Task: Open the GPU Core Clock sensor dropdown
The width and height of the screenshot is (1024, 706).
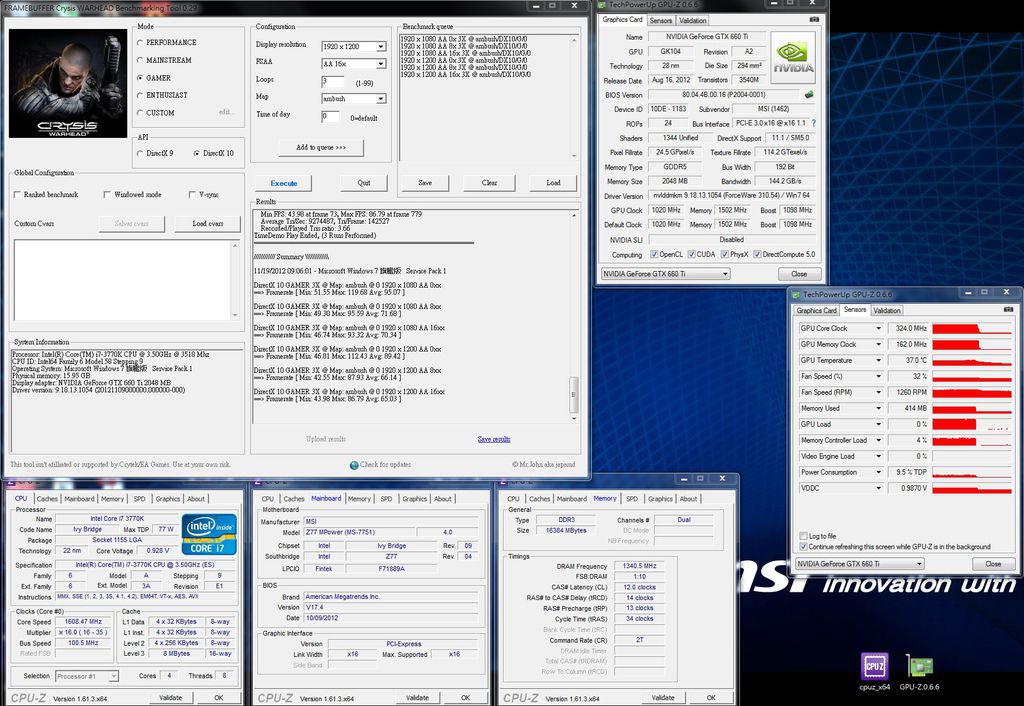Action: [878, 329]
